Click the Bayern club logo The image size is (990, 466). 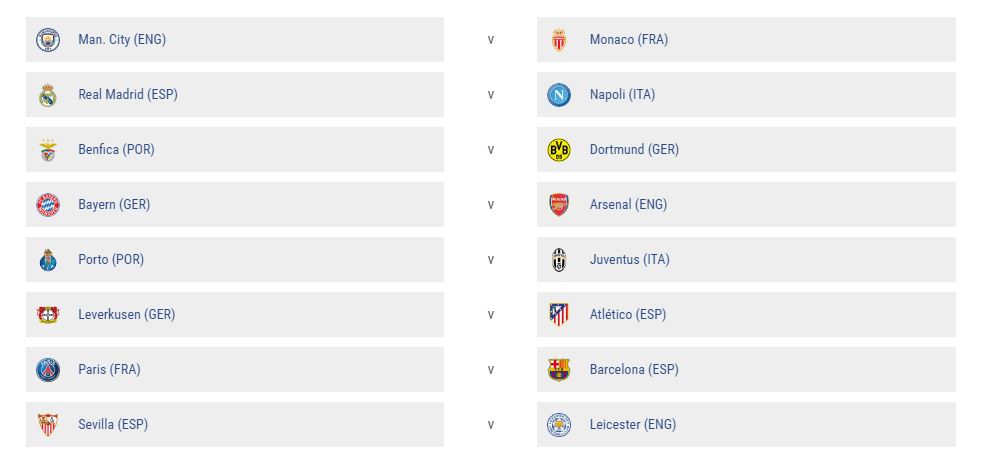(48, 205)
